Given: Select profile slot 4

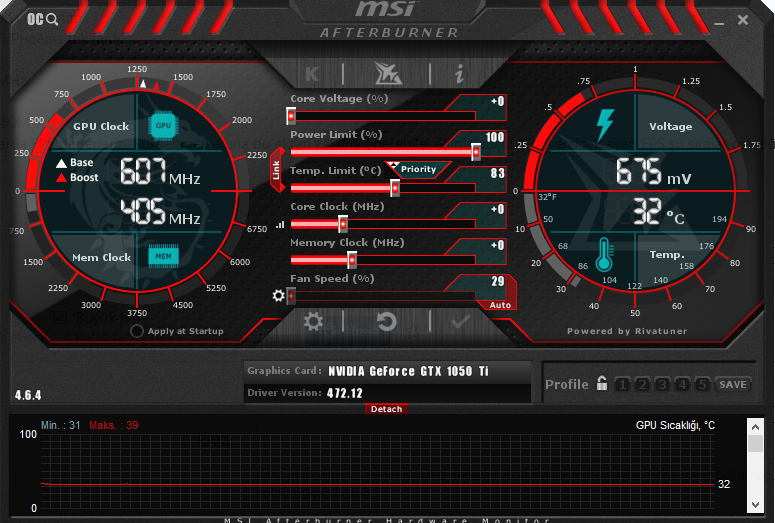Looking at the screenshot, I should point(682,384).
